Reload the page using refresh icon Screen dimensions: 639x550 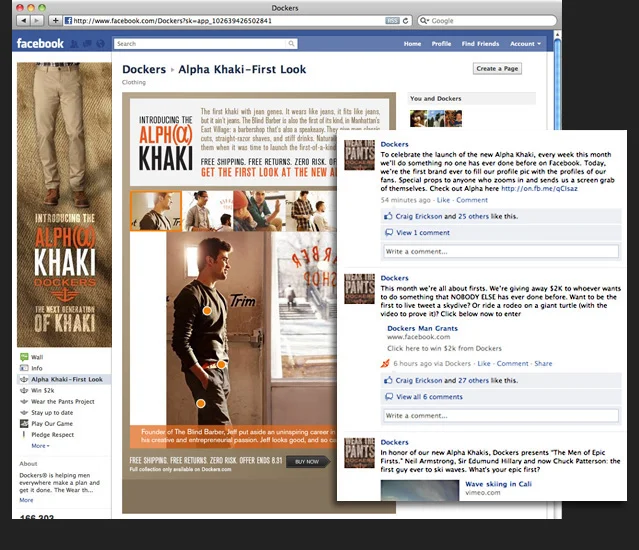pos(405,21)
